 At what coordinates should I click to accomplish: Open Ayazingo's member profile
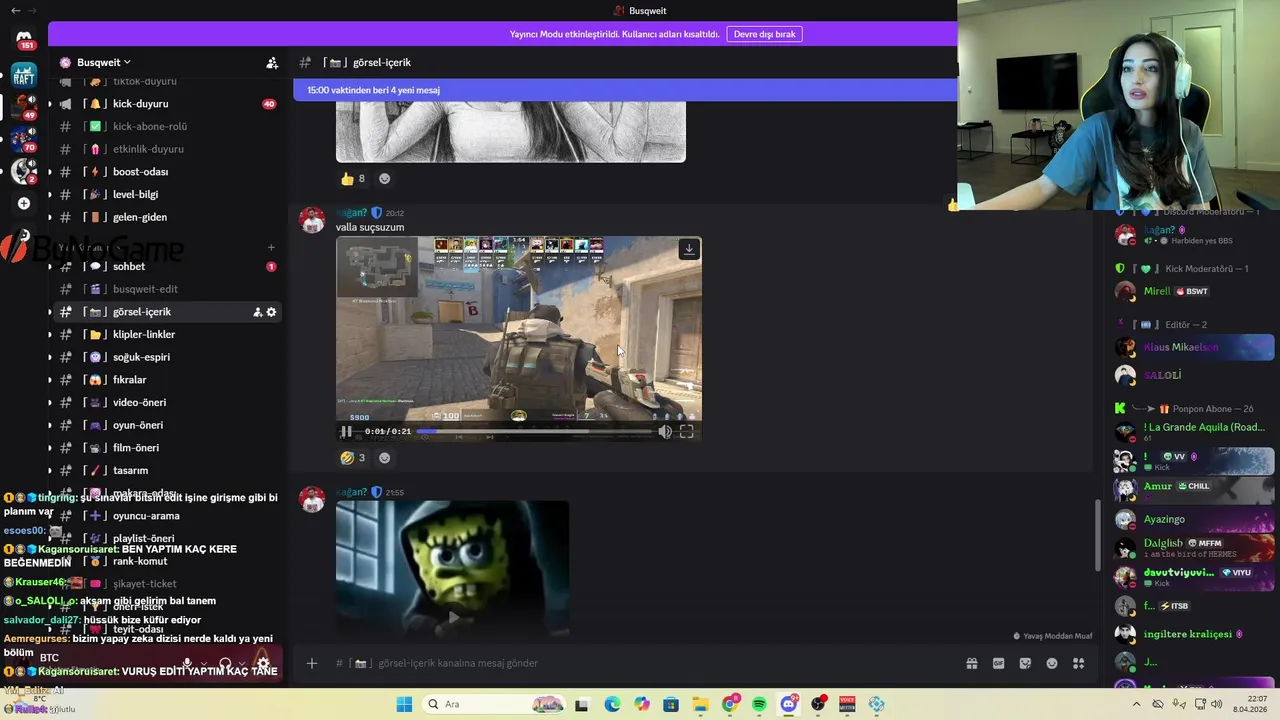coord(1192,519)
